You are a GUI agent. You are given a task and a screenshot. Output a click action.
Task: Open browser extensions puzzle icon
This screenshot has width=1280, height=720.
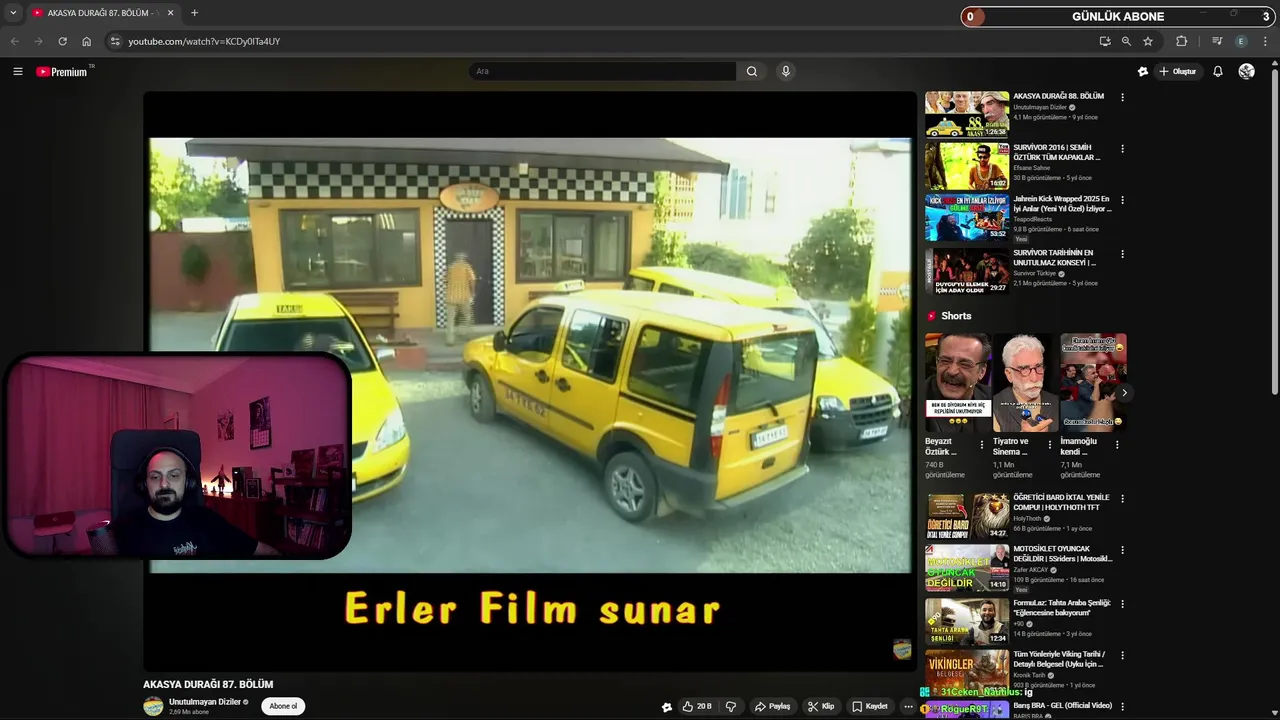click(1181, 41)
